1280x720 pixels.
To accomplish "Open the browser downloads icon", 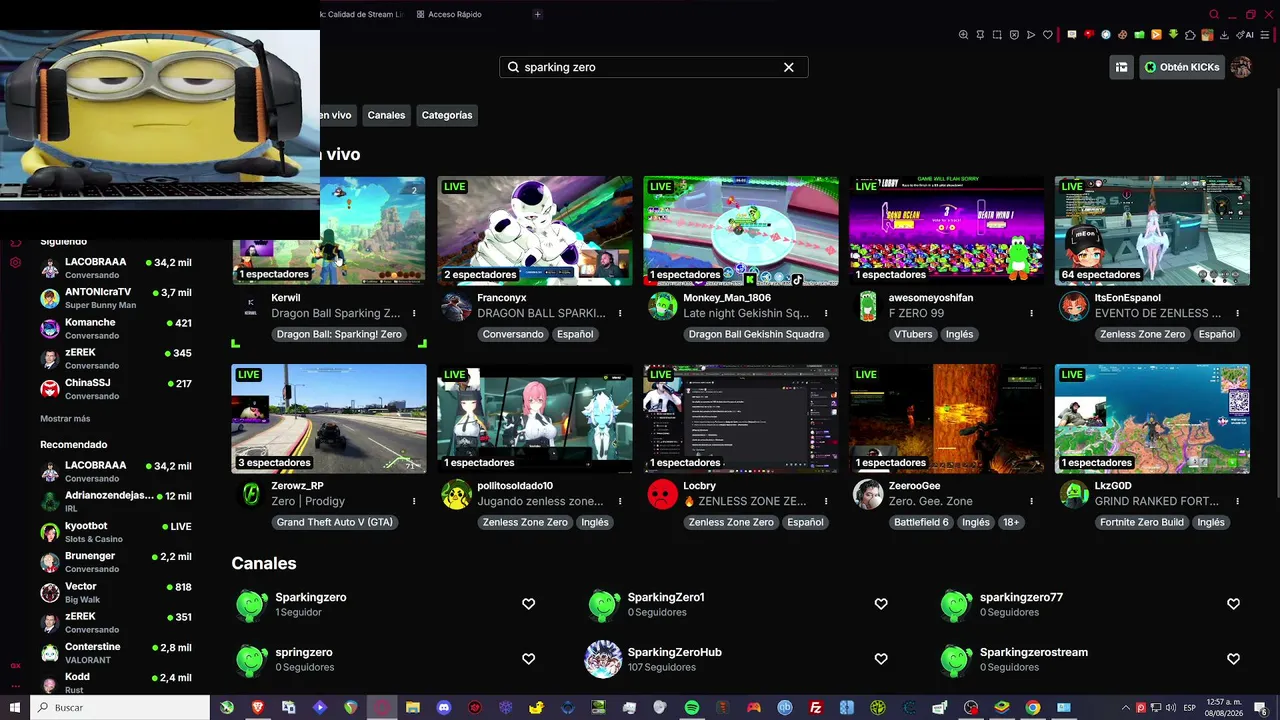I will point(1225,35).
